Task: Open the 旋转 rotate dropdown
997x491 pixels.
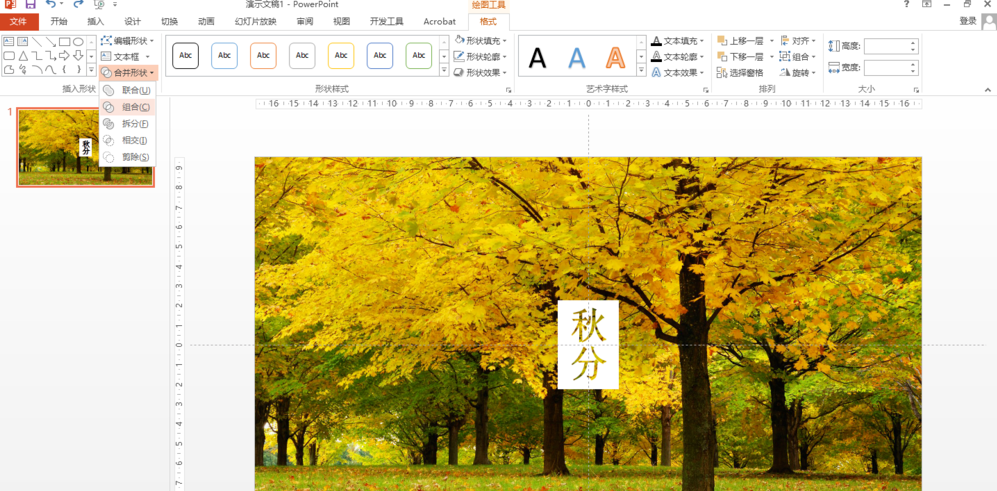Action: [797, 73]
